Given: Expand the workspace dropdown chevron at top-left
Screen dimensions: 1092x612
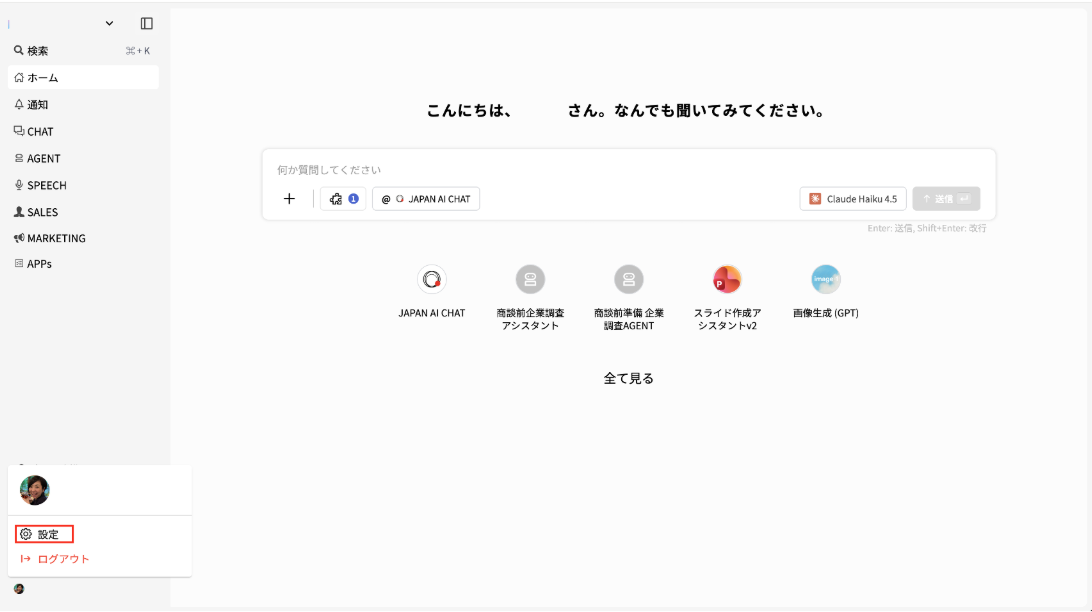Looking at the screenshot, I should (110, 23).
